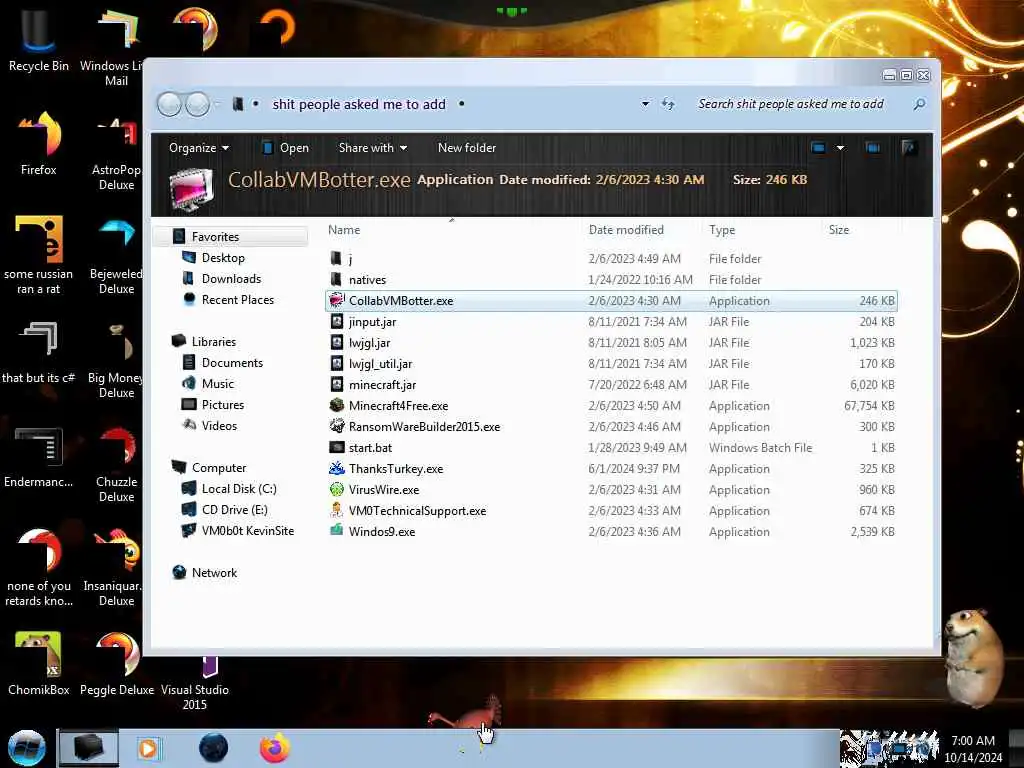Image resolution: width=1024 pixels, height=768 pixels.
Task: Select the lwjgl.jar file icon
Action: [x=336, y=342]
